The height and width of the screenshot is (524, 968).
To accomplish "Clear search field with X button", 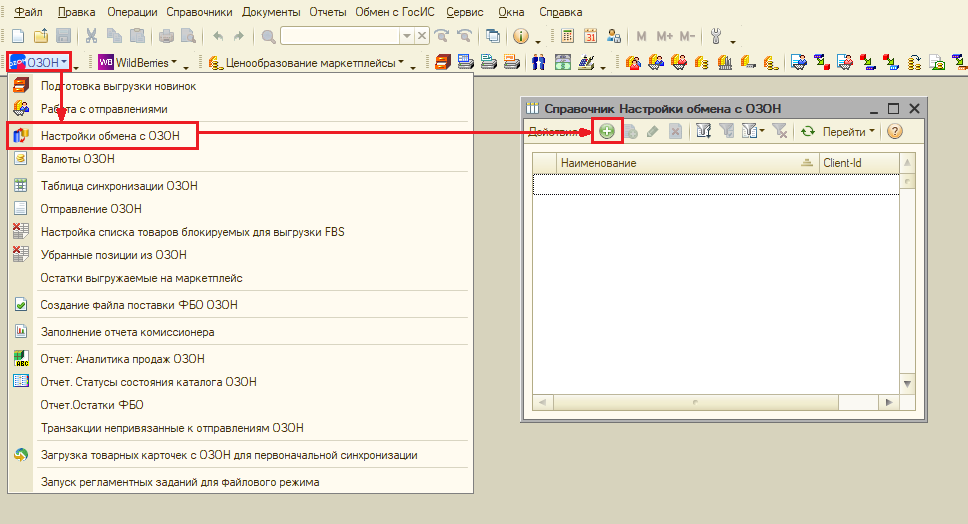I will [x=422, y=36].
